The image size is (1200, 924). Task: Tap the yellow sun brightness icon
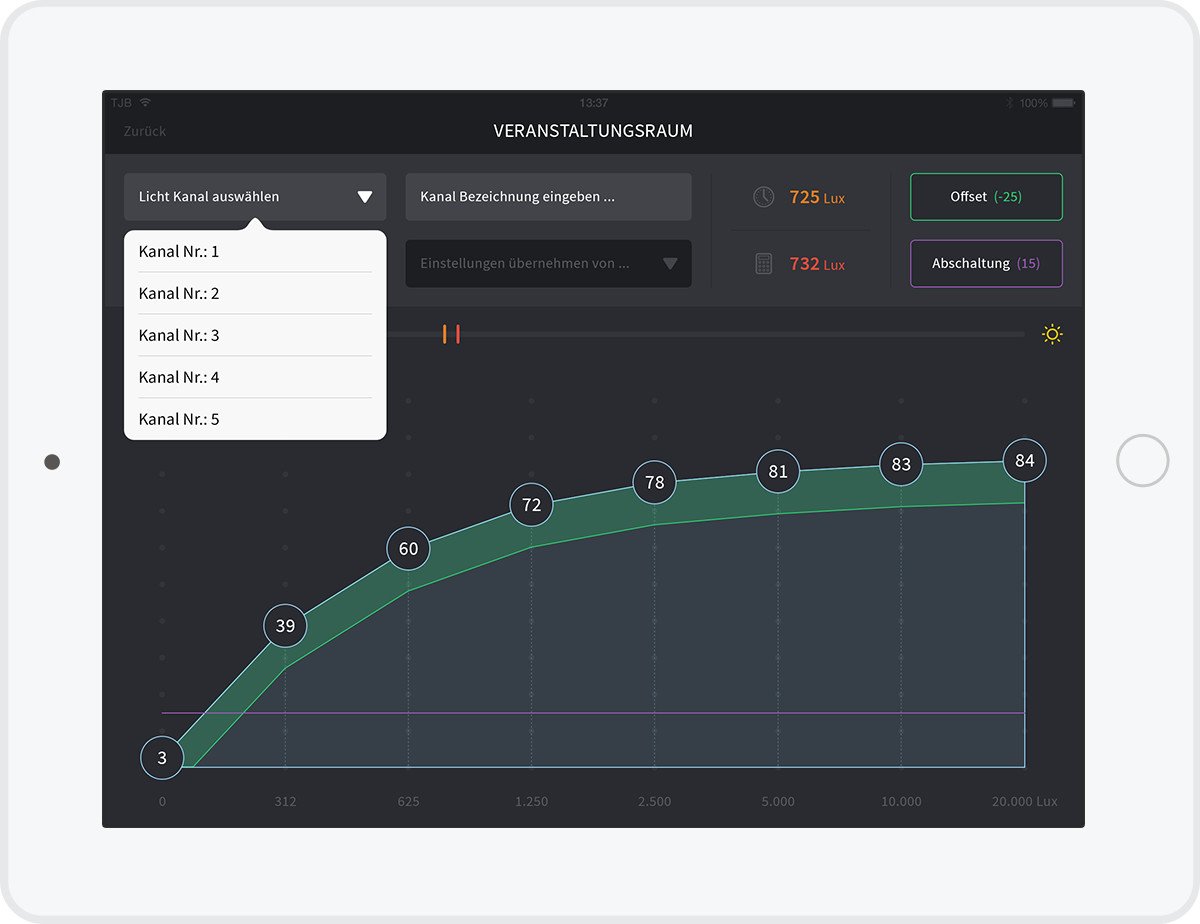1052,335
